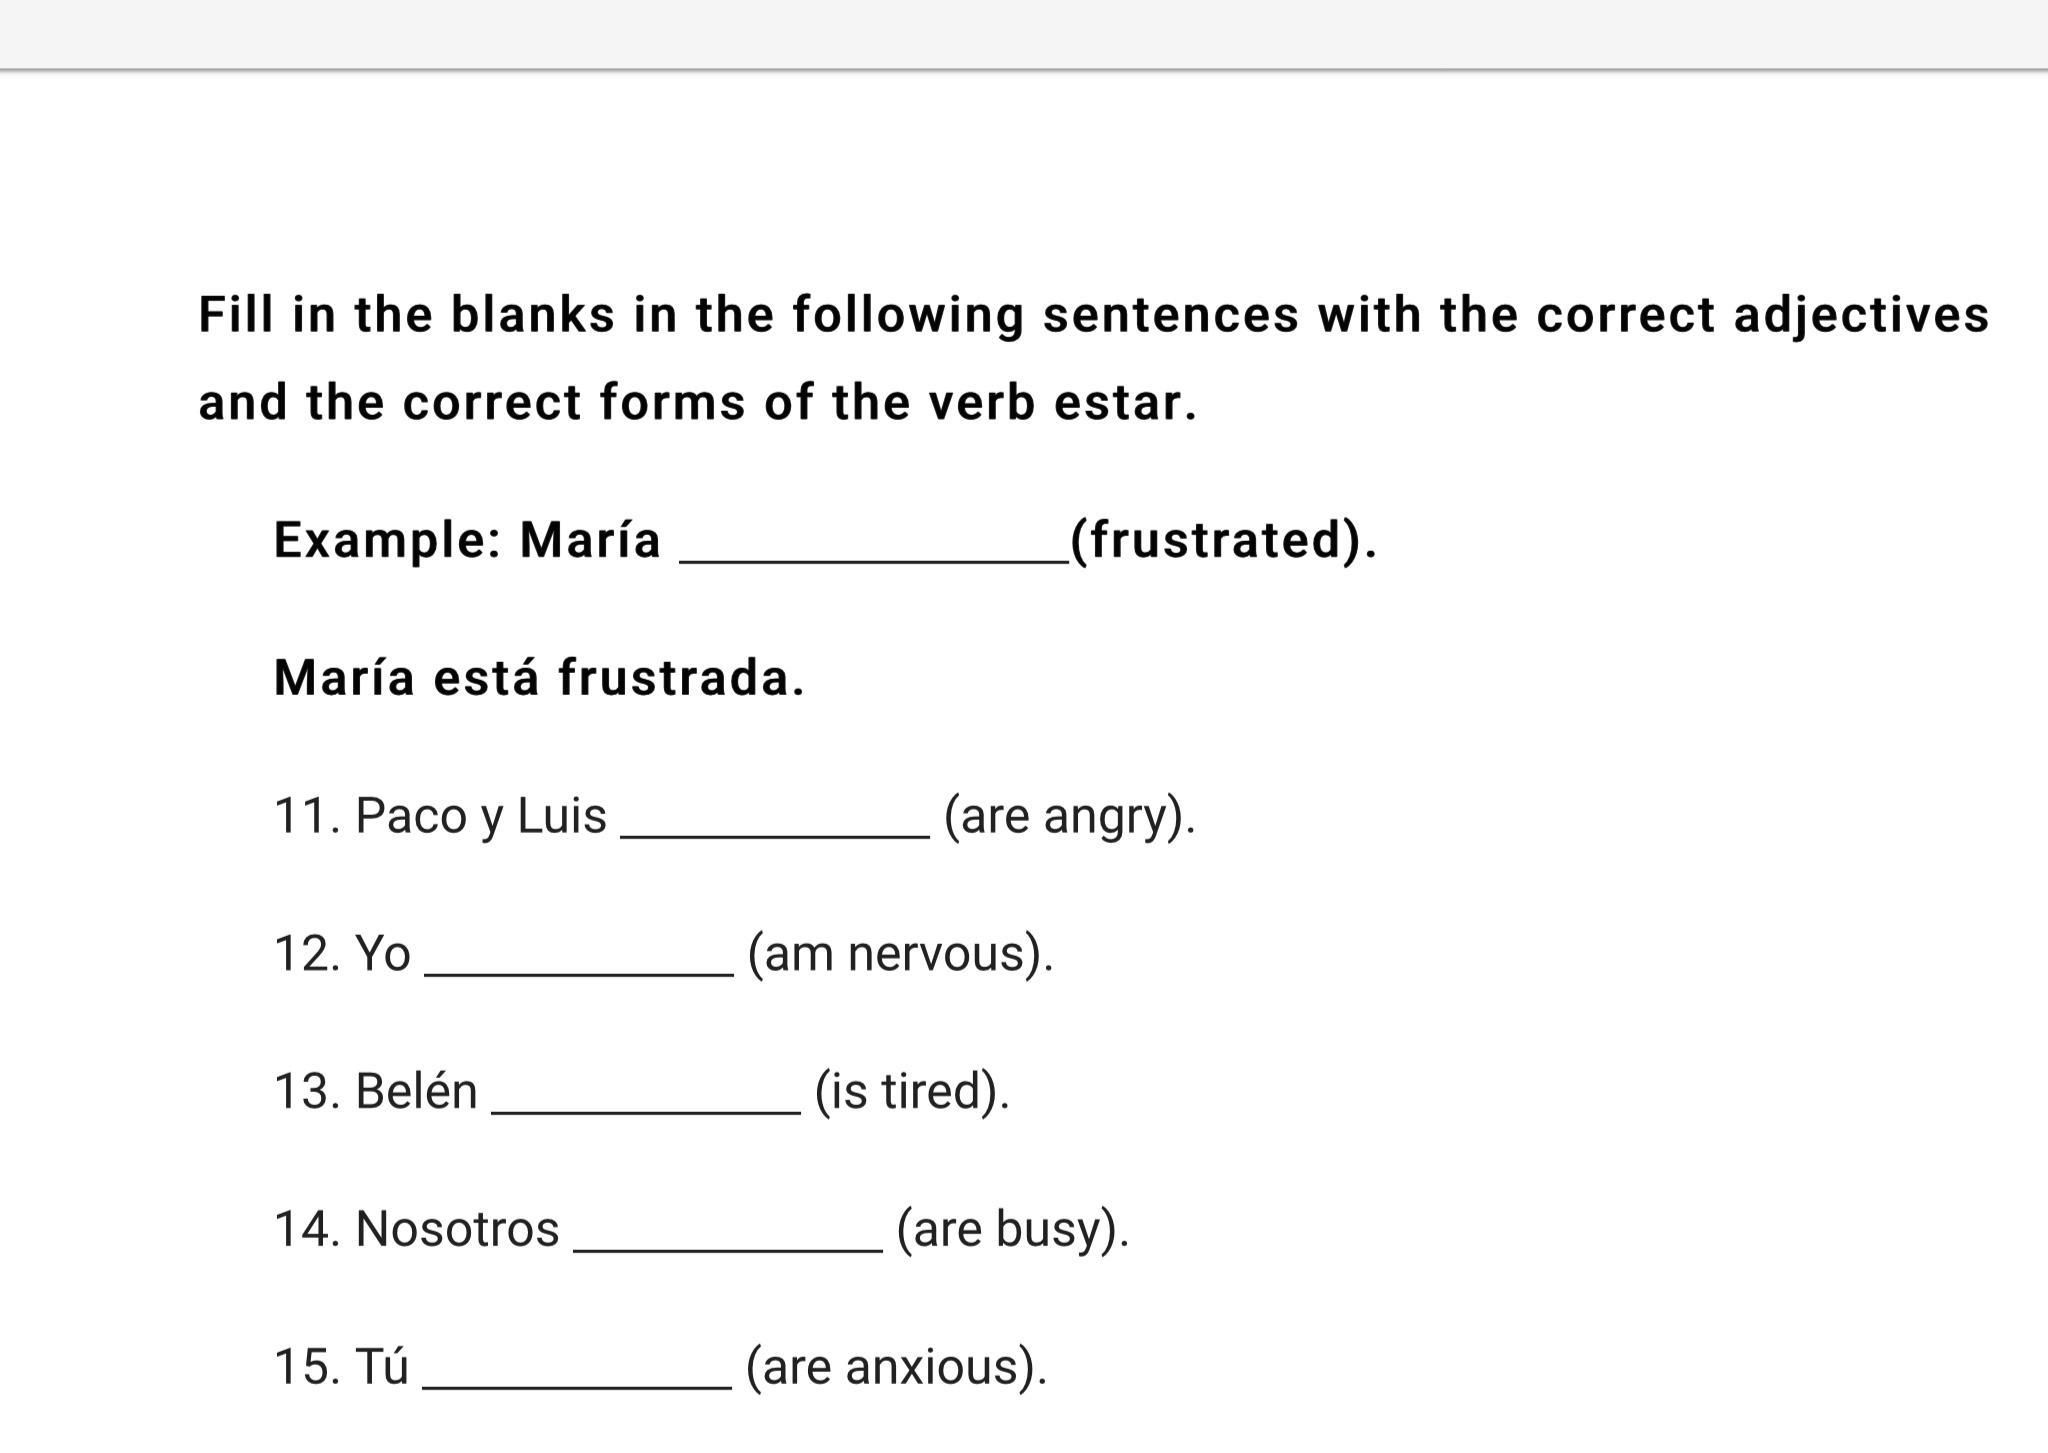Click the blank after Belén
2048x1453 pixels.
tap(646, 1100)
